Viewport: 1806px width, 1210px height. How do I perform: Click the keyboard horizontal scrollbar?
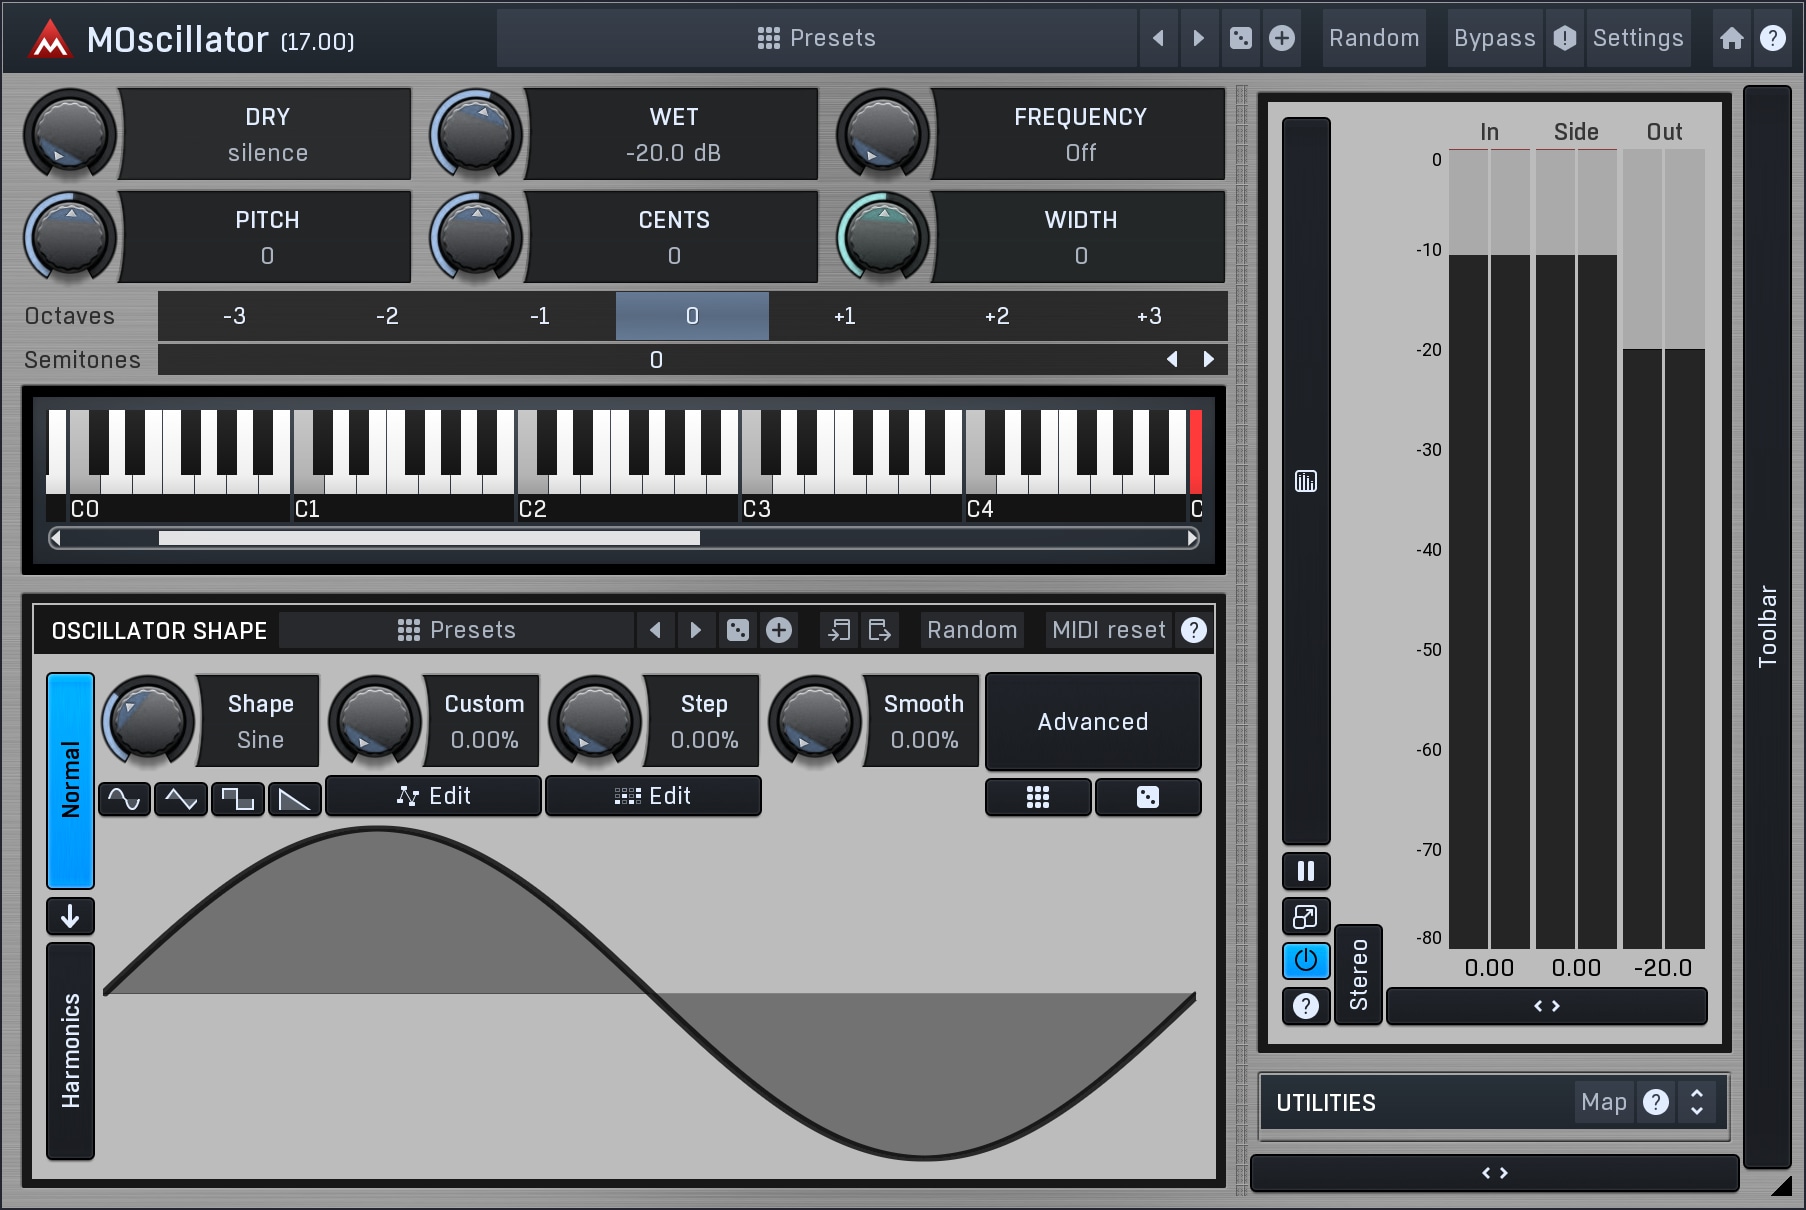[429, 538]
